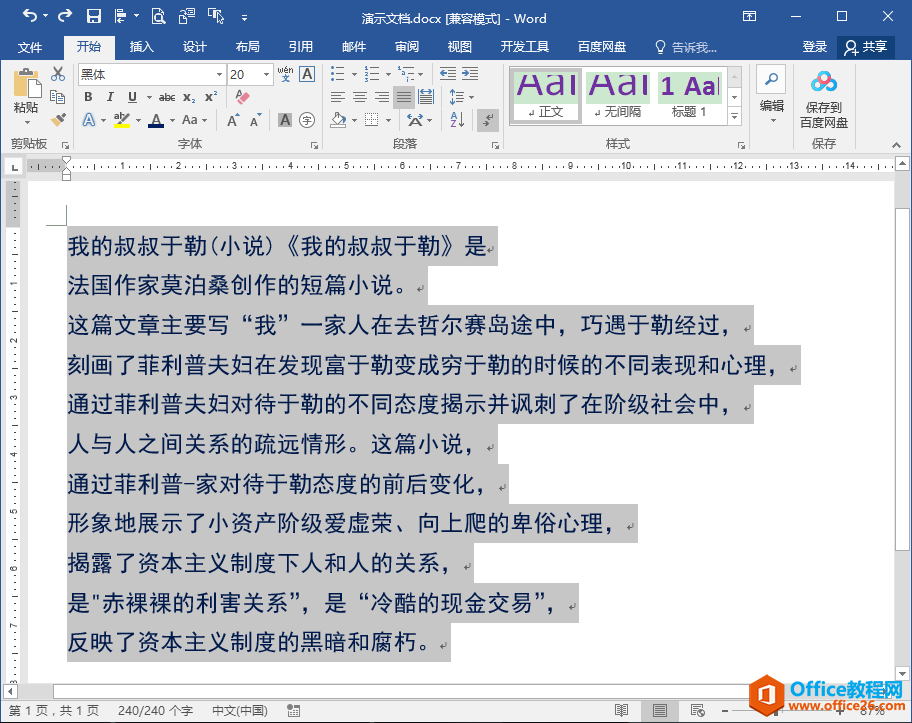The width and height of the screenshot is (912, 723).
Task: Toggle justify alignment button
Action: 404,97
